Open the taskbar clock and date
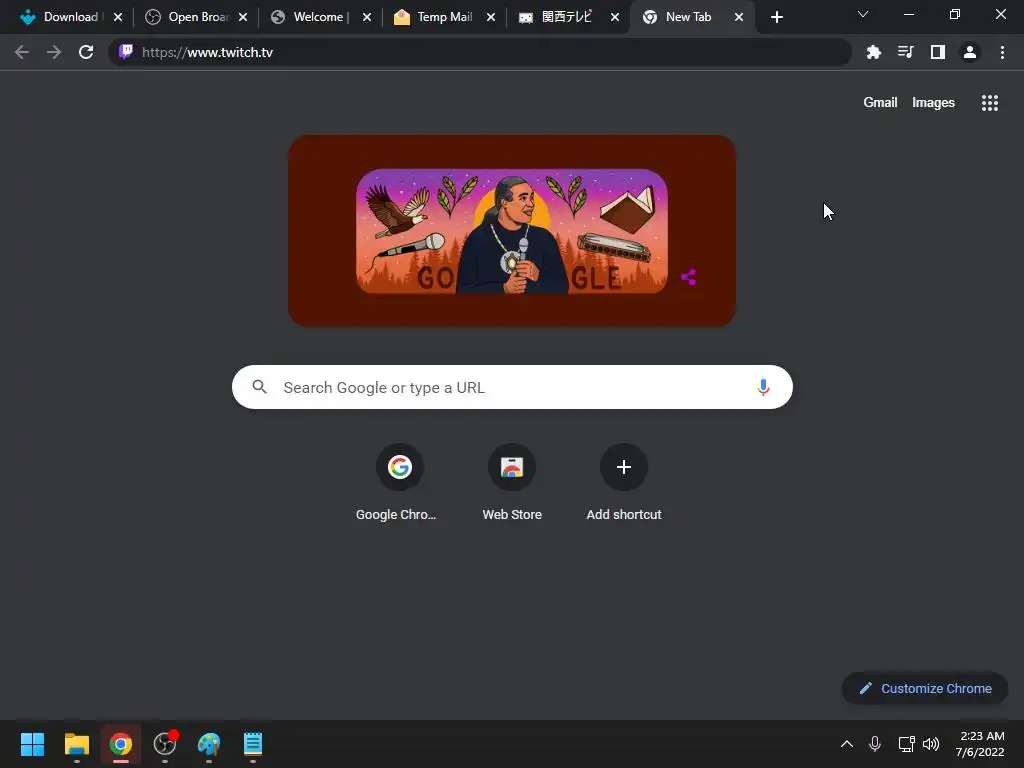The image size is (1024, 768). [x=980, y=744]
